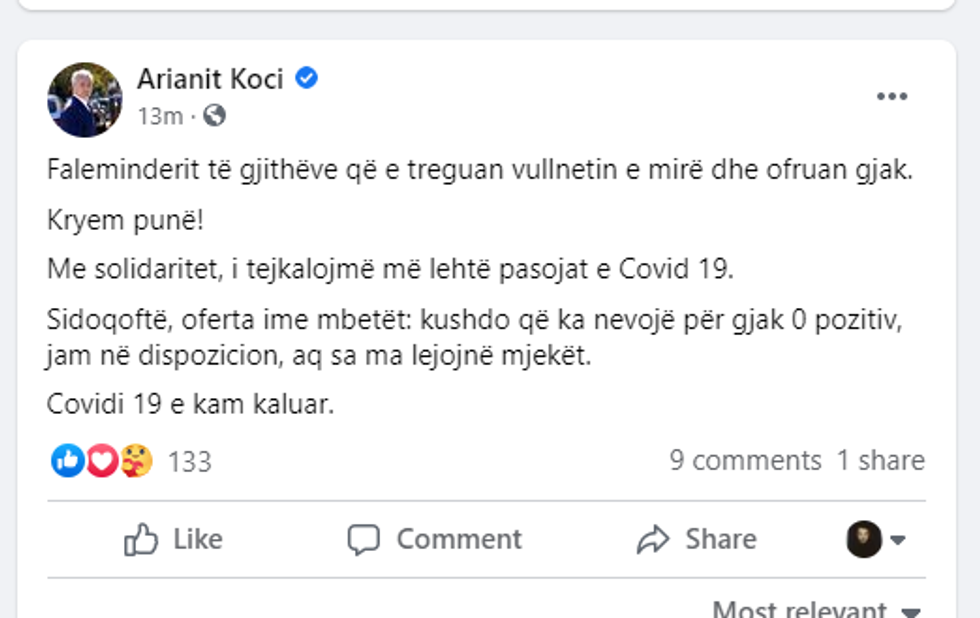Open Arianit Koci's profile picture

tap(84, 99)
